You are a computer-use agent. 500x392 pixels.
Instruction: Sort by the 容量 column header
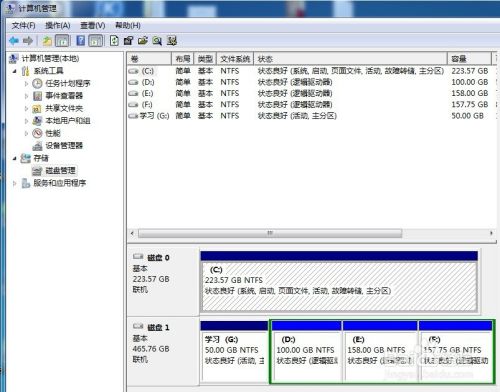[x=469, y=59]
